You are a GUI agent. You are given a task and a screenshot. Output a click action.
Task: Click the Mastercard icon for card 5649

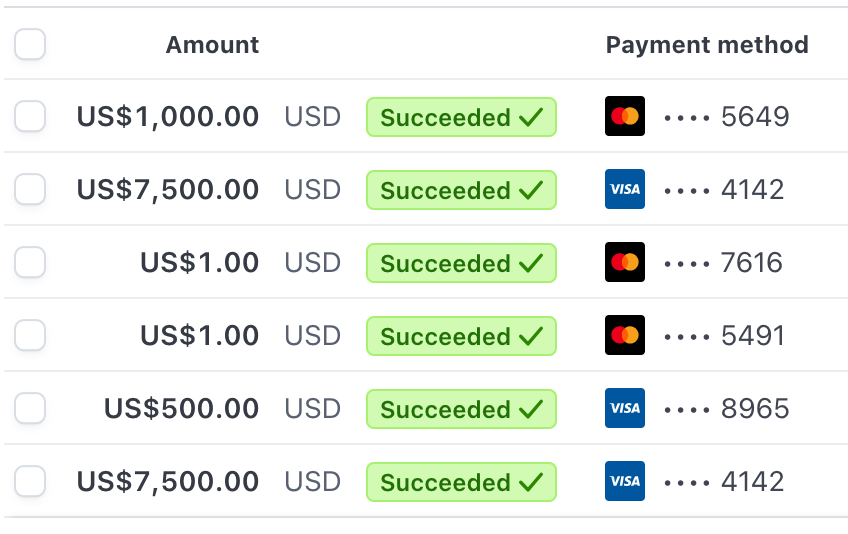point(625,116)
